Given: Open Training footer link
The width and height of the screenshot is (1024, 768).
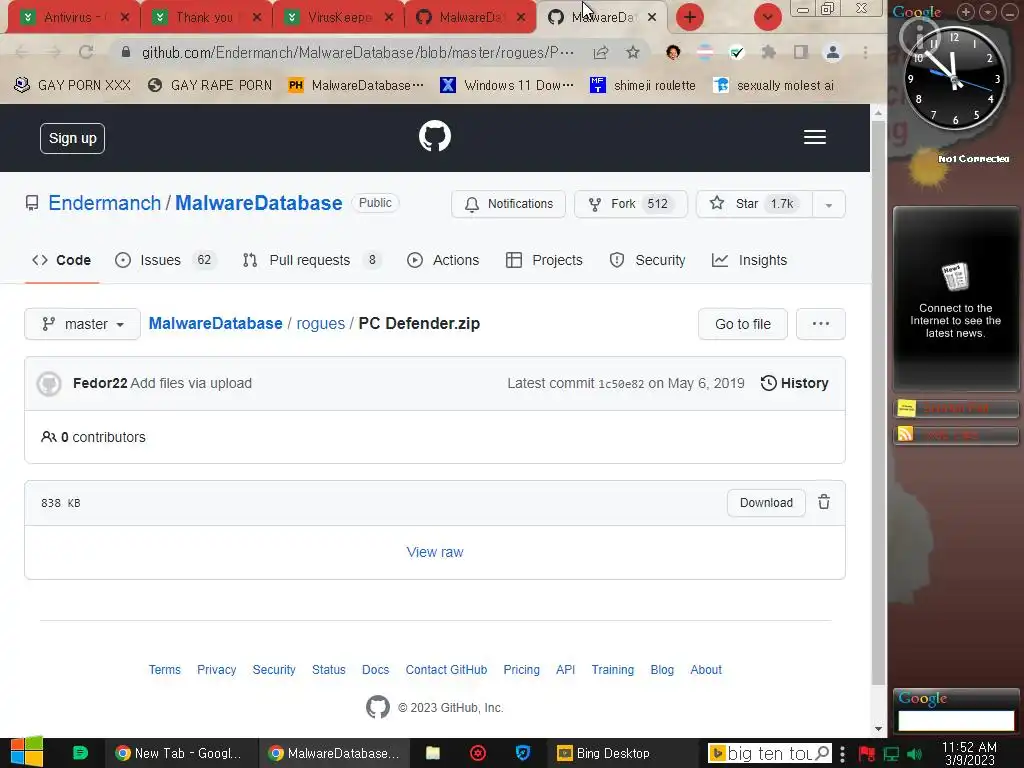Looking at the screenshot, I should (x=613, y=669).
